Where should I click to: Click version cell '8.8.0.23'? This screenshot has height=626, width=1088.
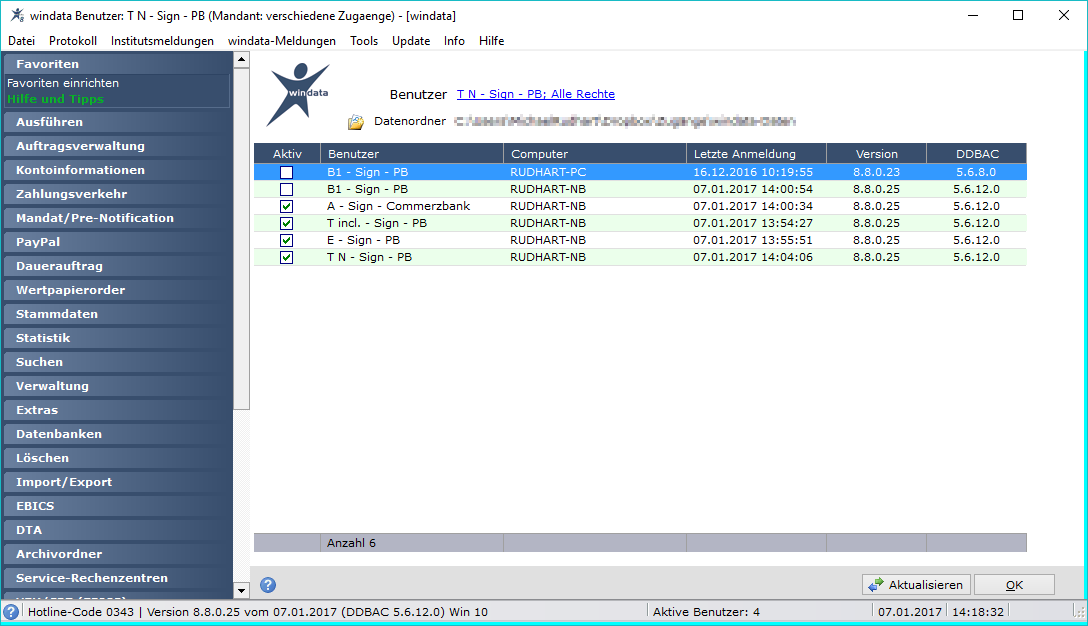click(x=876, y=172)
